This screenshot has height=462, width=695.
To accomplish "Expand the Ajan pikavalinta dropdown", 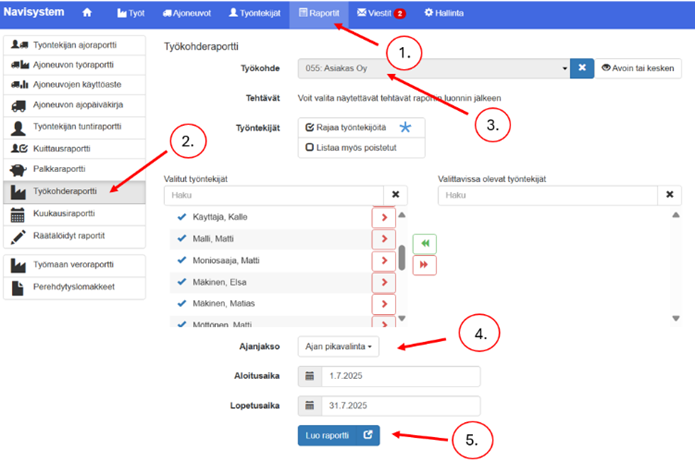I will [336, 346].
